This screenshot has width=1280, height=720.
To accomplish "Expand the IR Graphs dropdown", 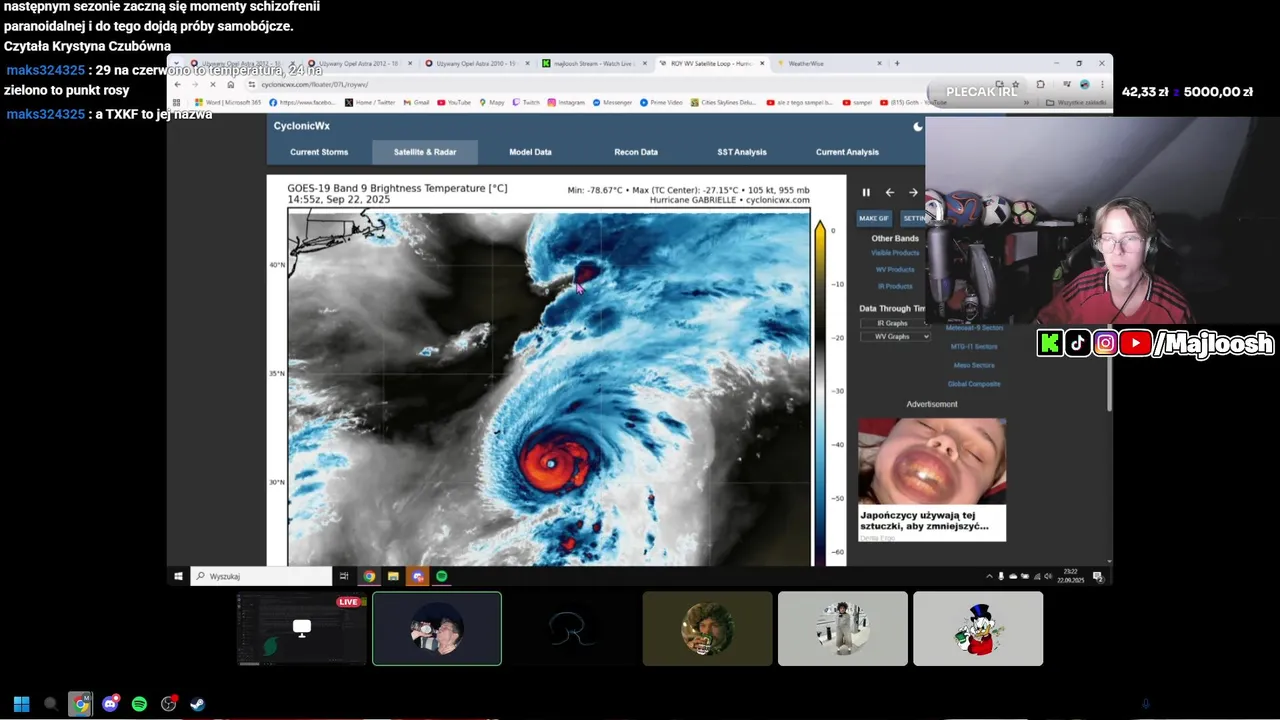I will click(893, 323).
